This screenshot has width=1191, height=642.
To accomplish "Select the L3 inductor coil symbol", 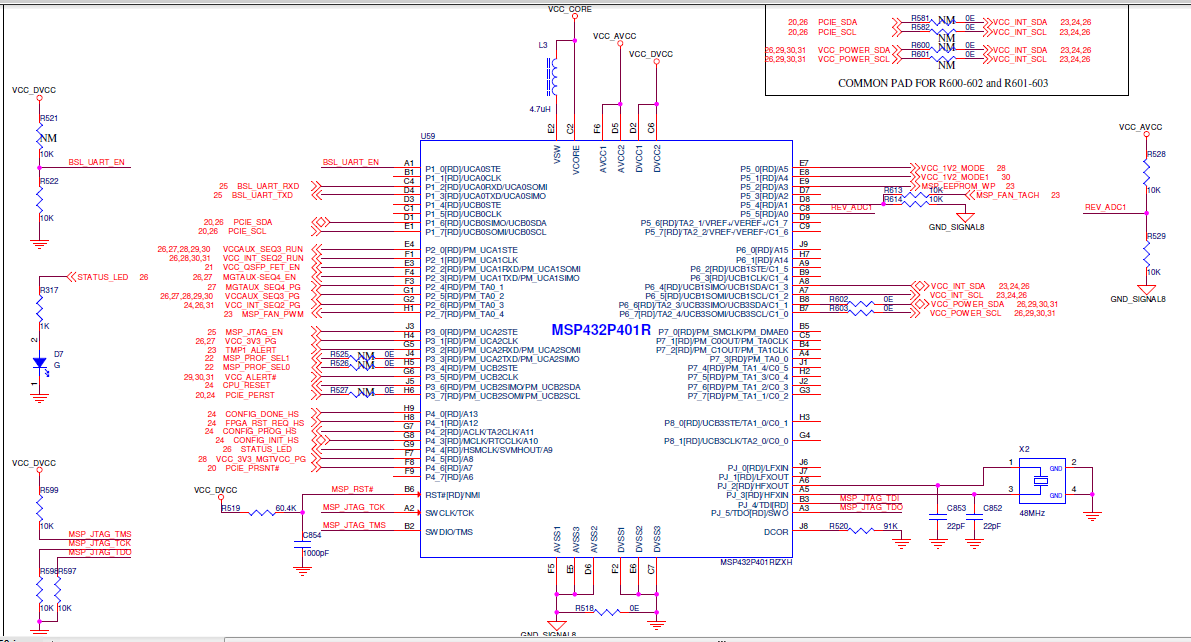I will [553, 77].
